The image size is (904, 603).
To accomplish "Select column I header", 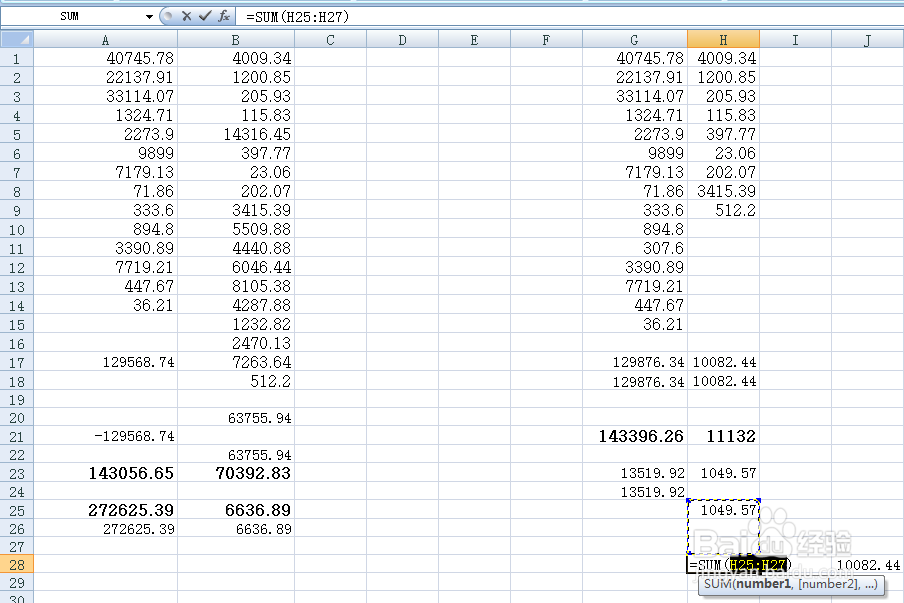I will pyautogui.click(x=796, y=40).
